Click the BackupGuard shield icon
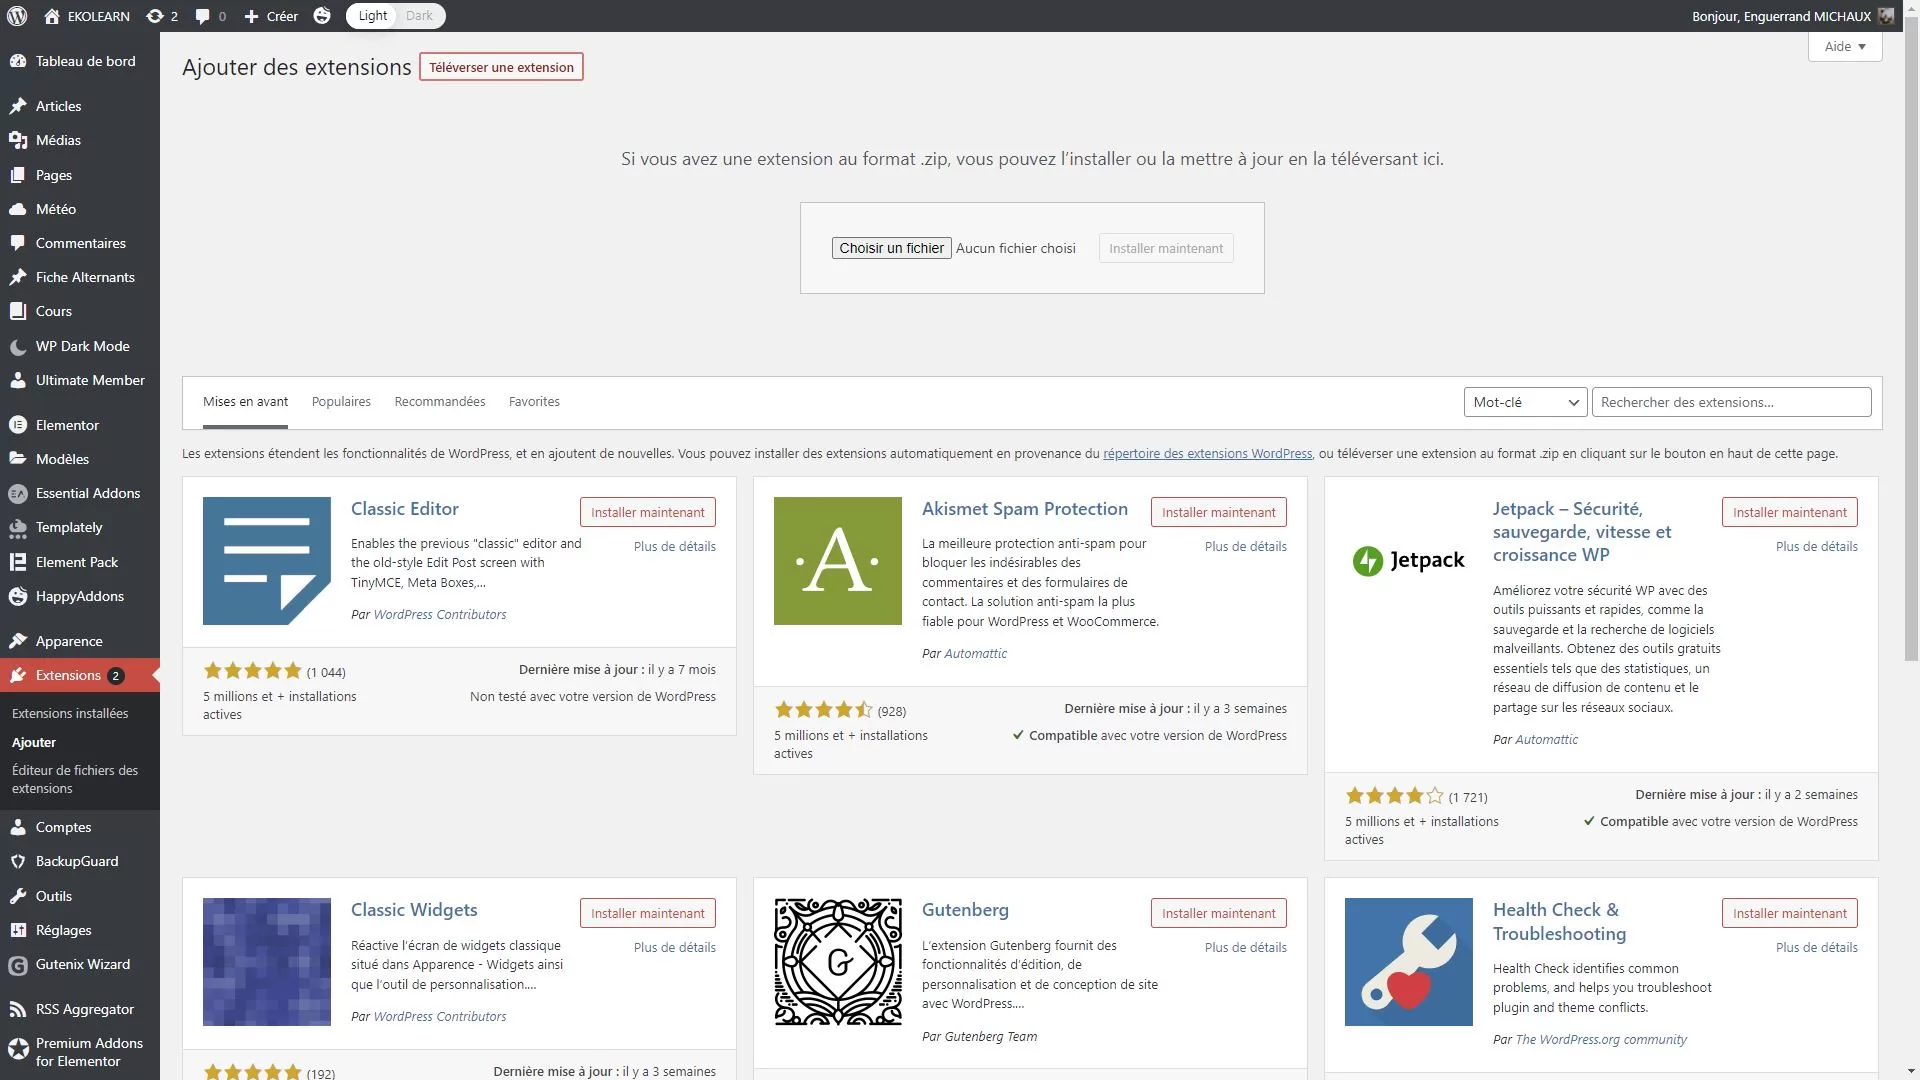 (18, 861)
